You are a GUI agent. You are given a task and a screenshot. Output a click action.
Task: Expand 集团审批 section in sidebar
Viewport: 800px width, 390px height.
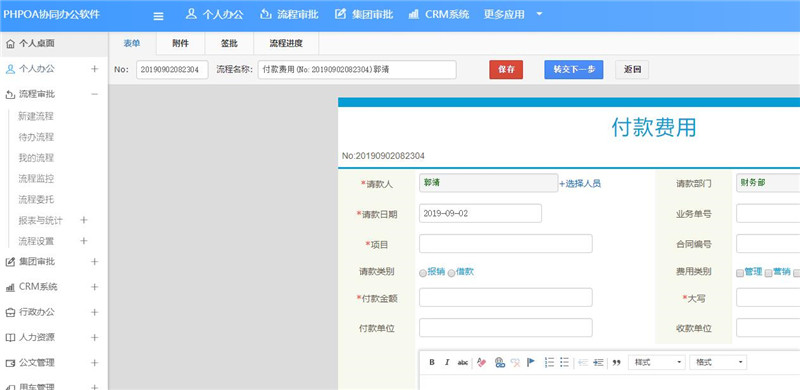click(x=94, y=262)
